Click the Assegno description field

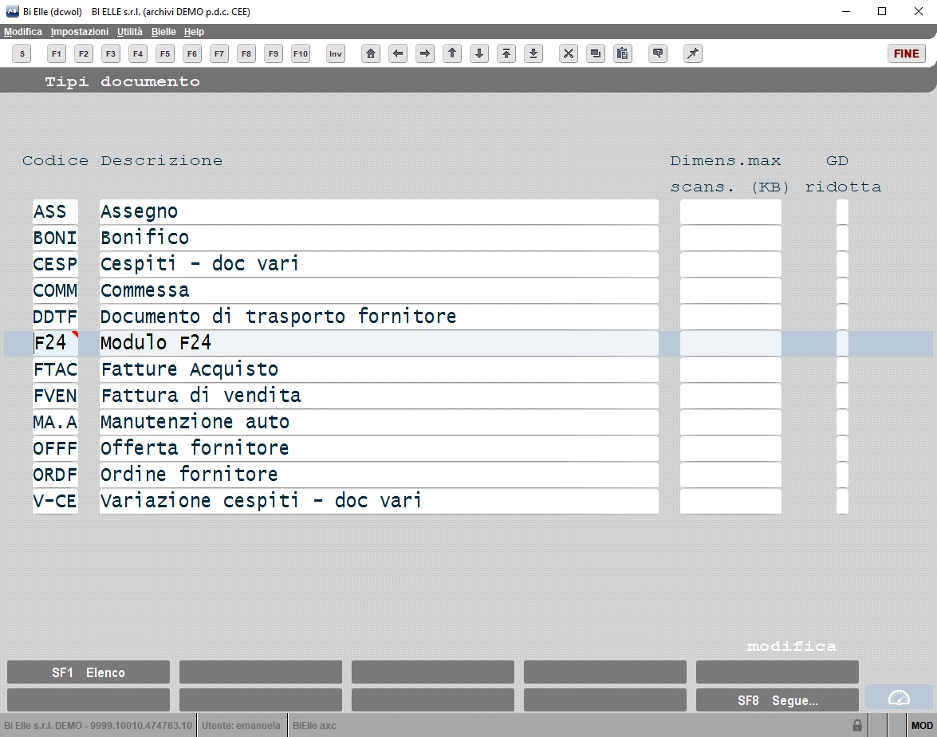pos(379,212)
